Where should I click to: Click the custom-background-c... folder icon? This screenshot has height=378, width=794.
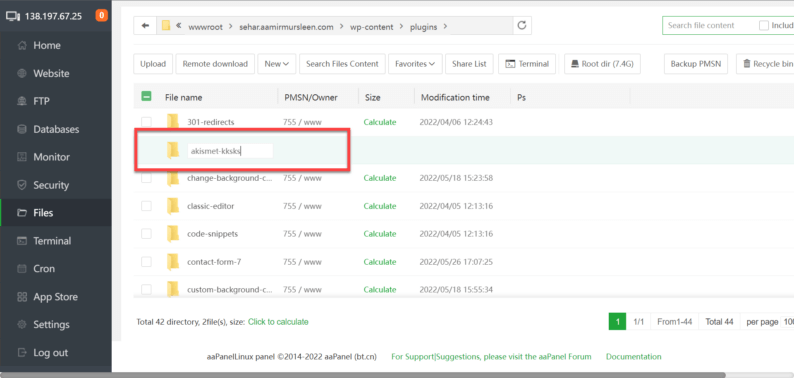(x=173, y=289)
